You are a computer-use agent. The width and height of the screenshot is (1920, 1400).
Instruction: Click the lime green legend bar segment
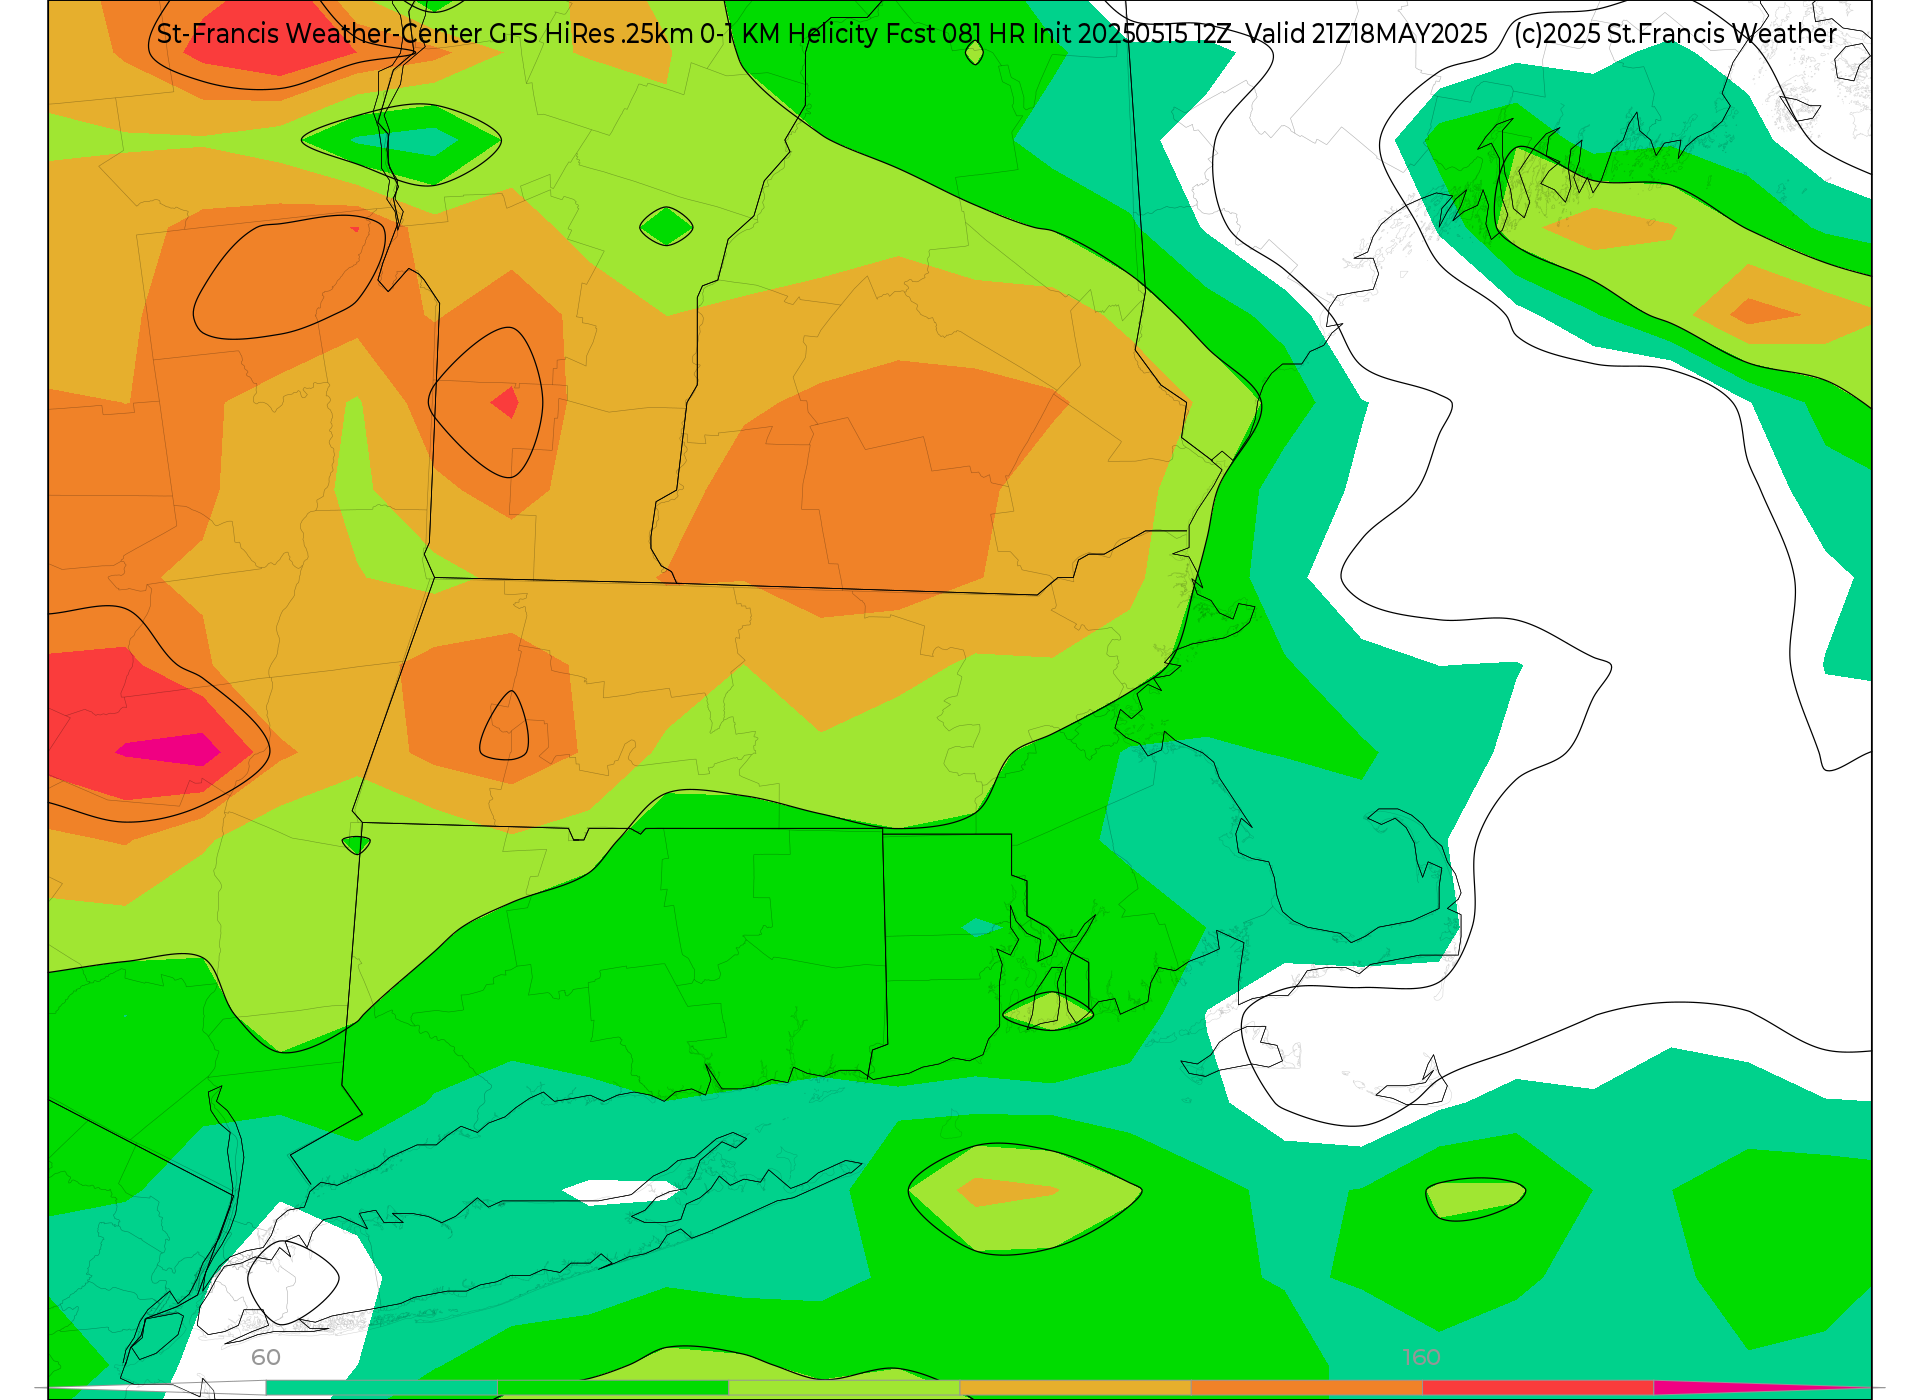[x=844, y=1388]
